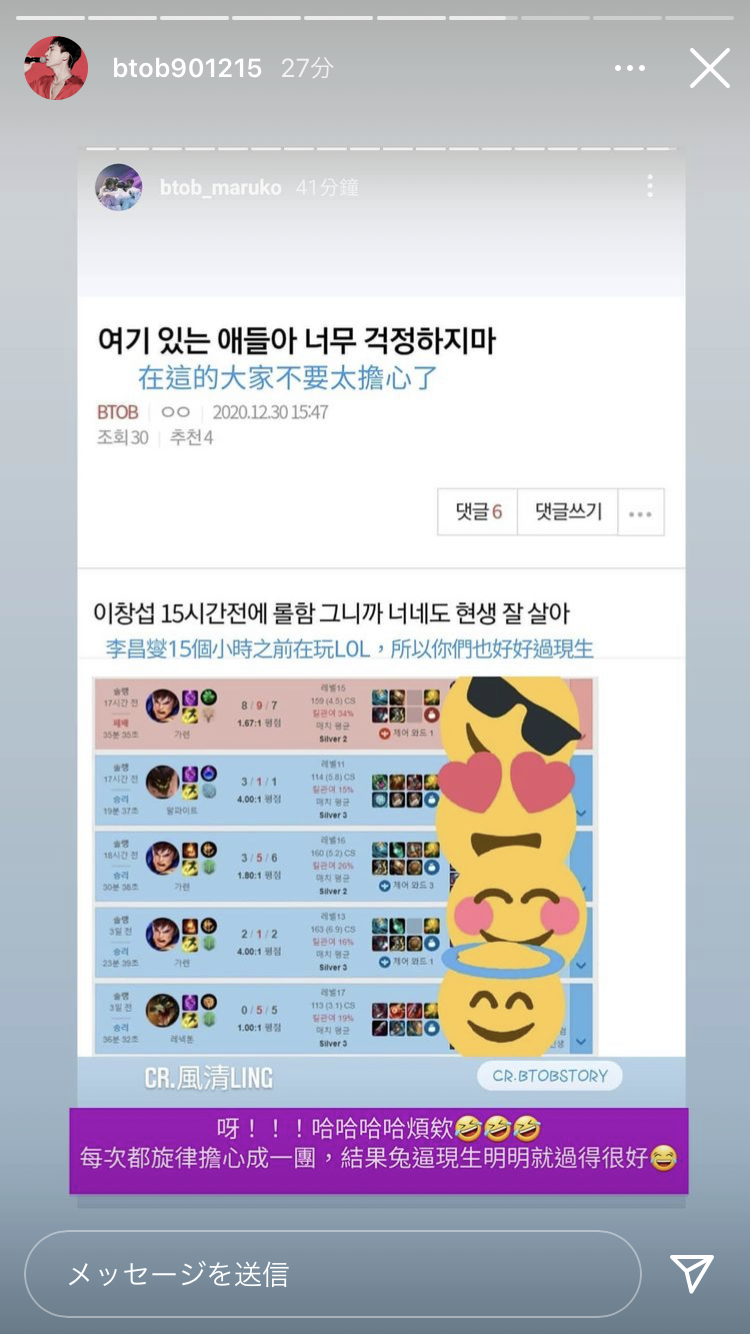Open the vertical three-dot menu of the reposted story
750x1334 pixels.
tap(650, 186)
